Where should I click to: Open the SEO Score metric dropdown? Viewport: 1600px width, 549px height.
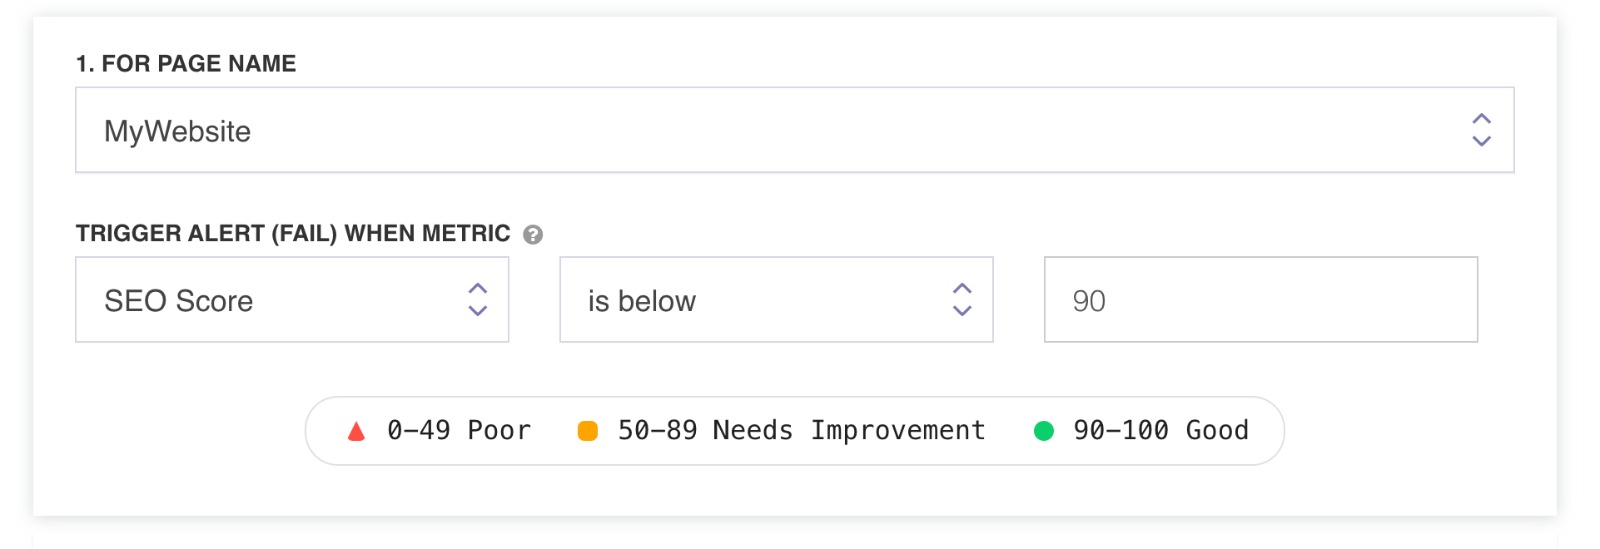(x=292, y=300)
